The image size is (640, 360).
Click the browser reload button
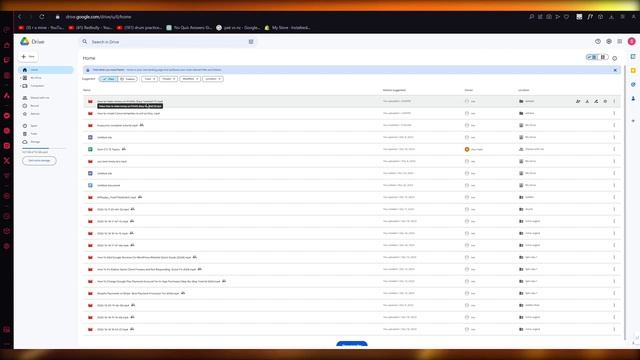[42, 17]
